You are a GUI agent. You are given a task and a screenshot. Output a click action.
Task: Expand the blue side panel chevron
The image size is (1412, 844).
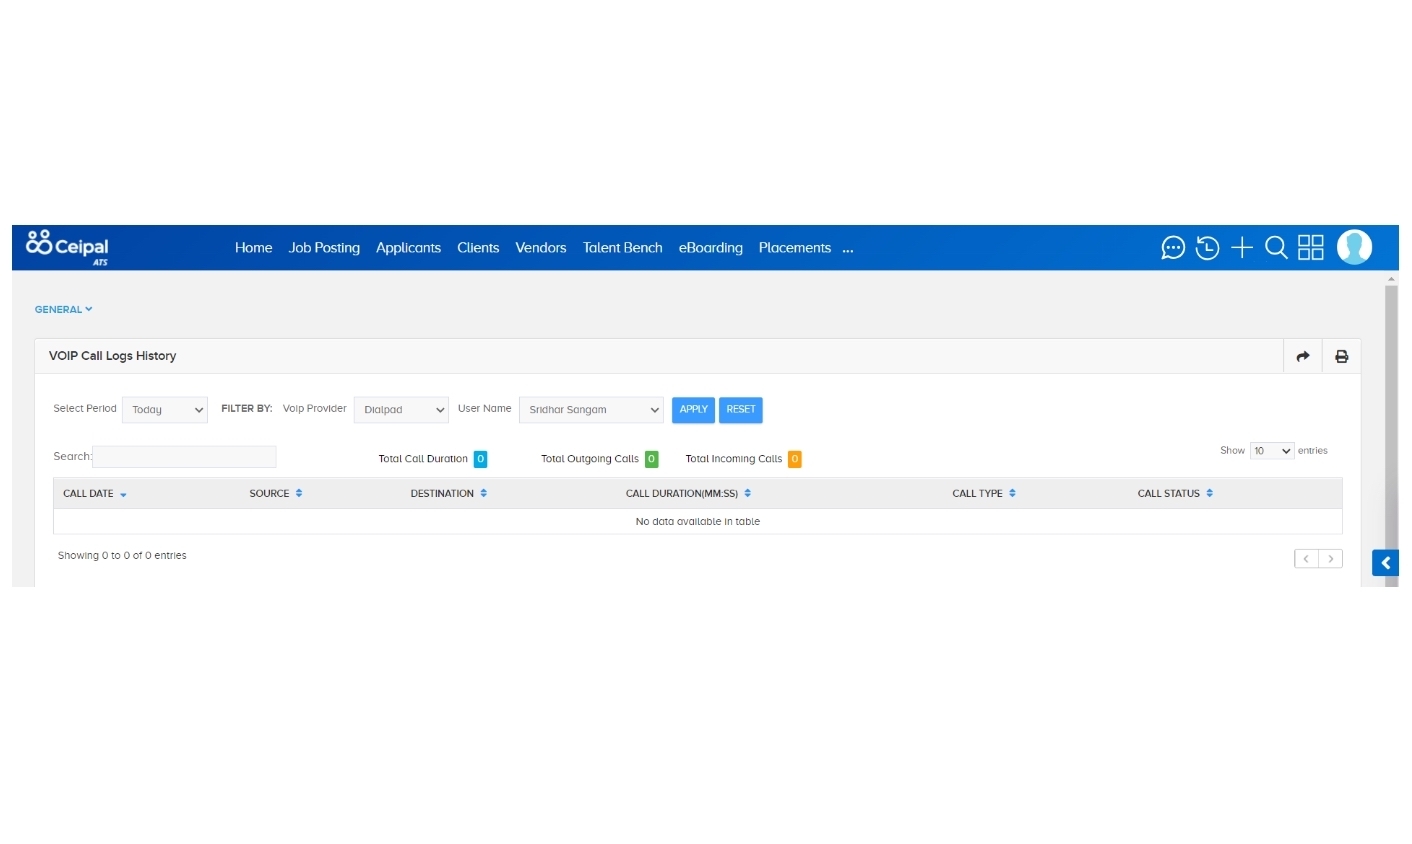tap(1385, 563)
